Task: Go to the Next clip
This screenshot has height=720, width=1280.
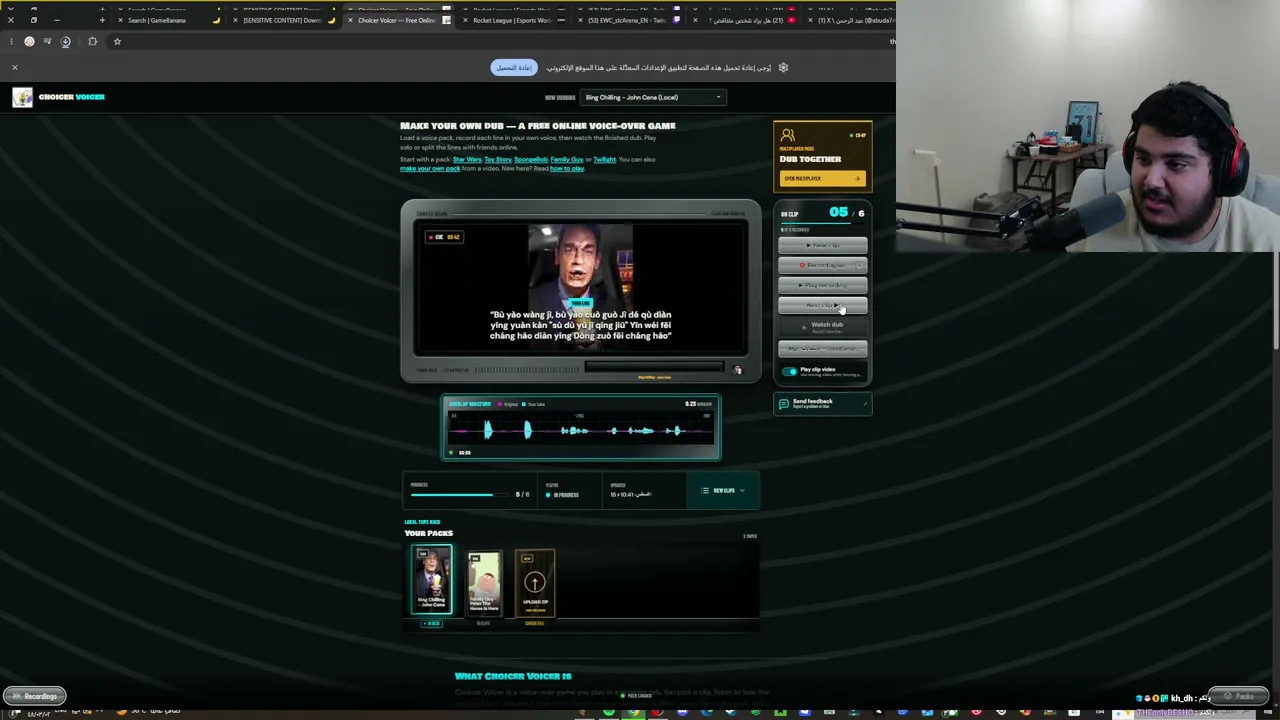Action: click(x=823, y=305)
